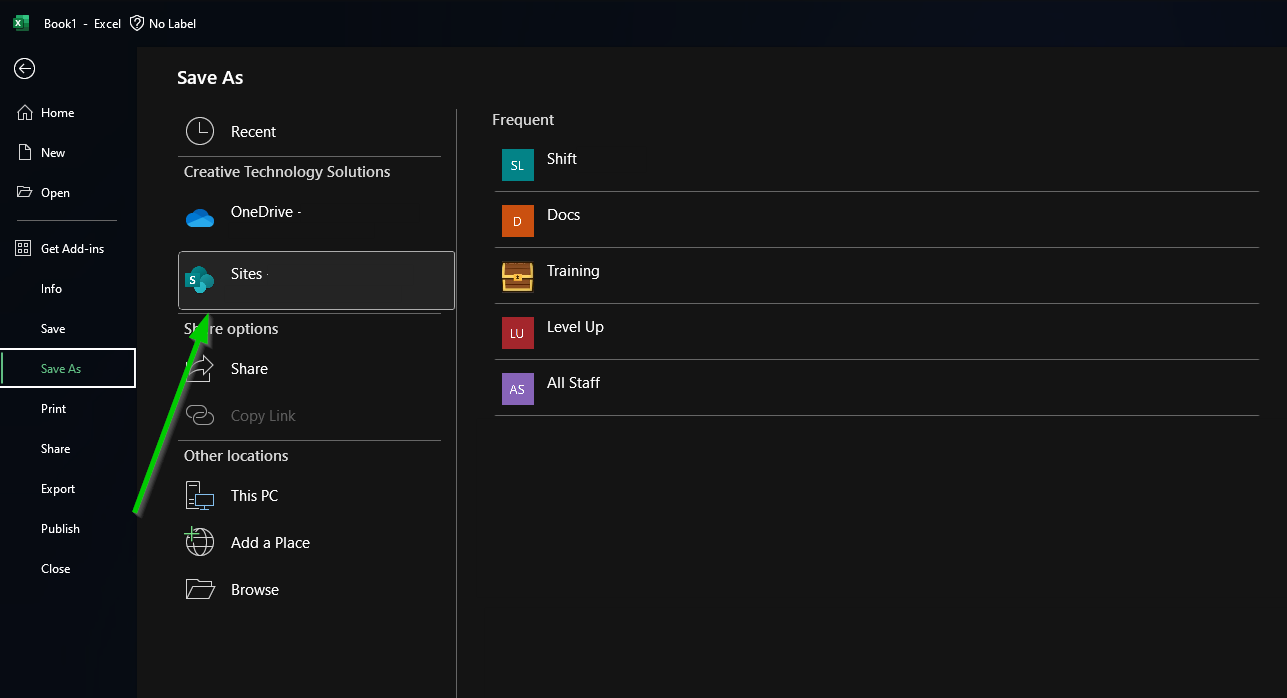Screen dimensions: 1287x698
Task: Open the Publish backstage page
Action: pyautogui.click(x=68, y=529)
